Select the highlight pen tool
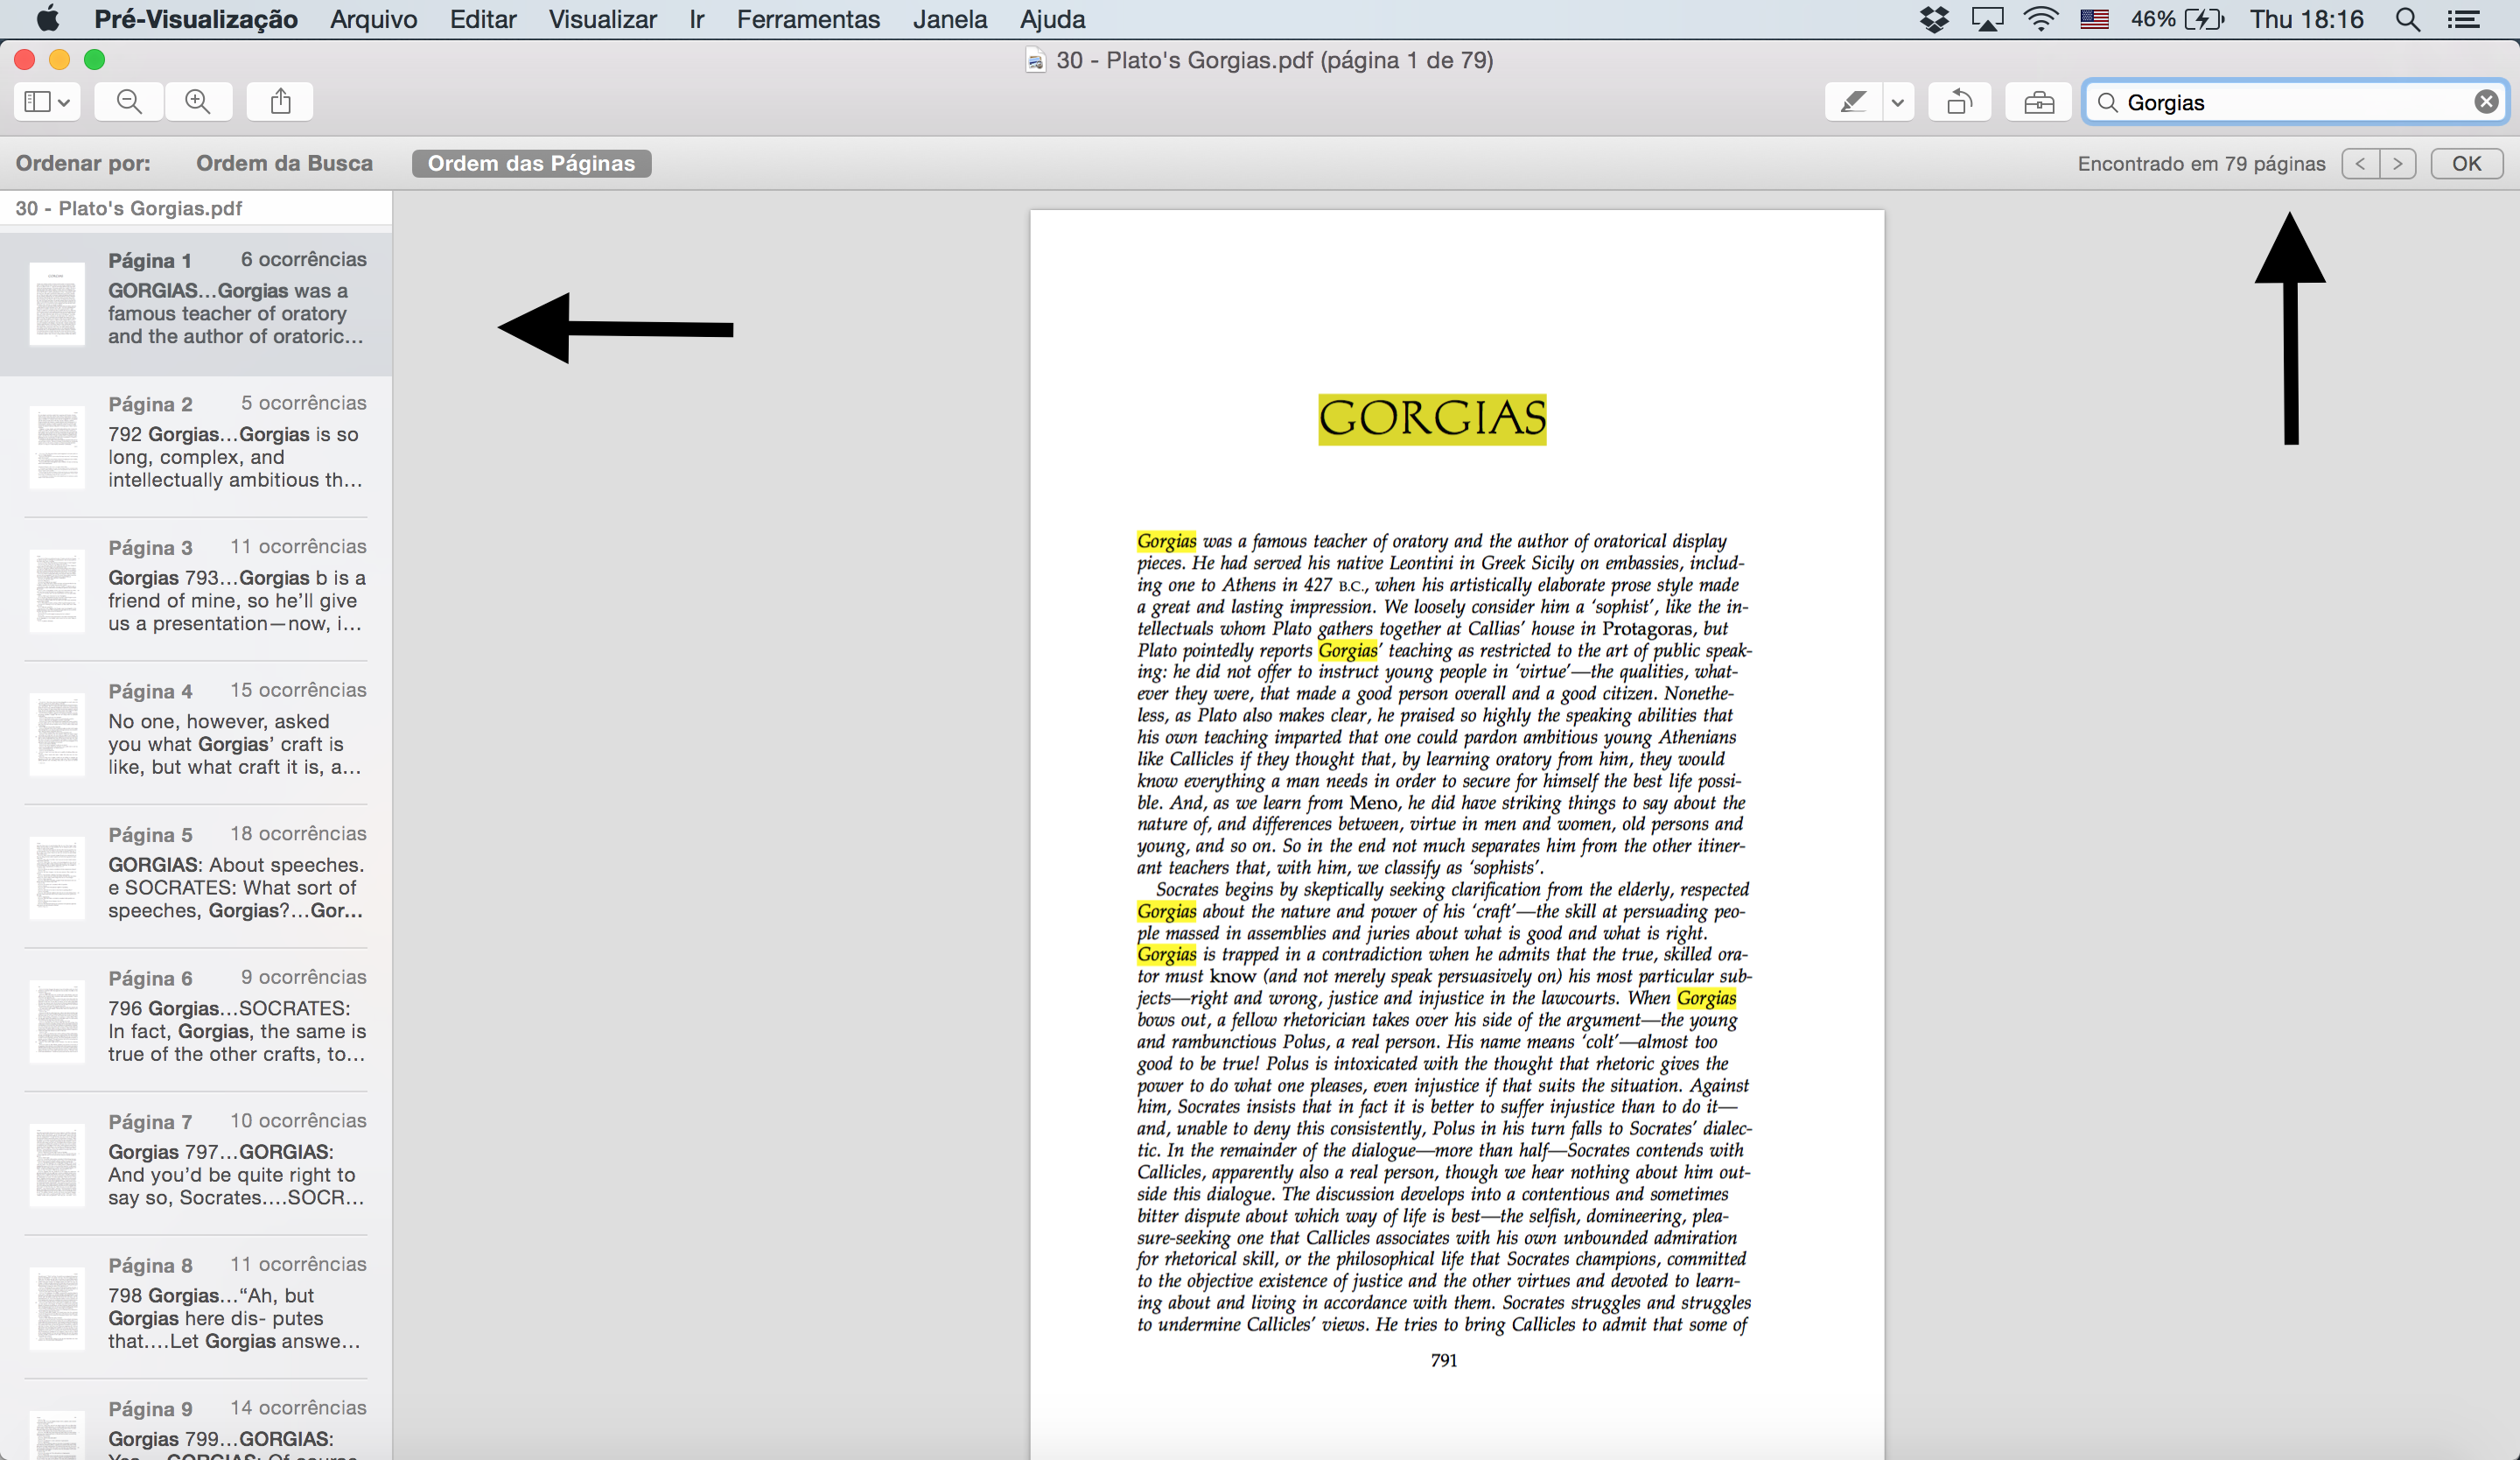 point(1853,102)
